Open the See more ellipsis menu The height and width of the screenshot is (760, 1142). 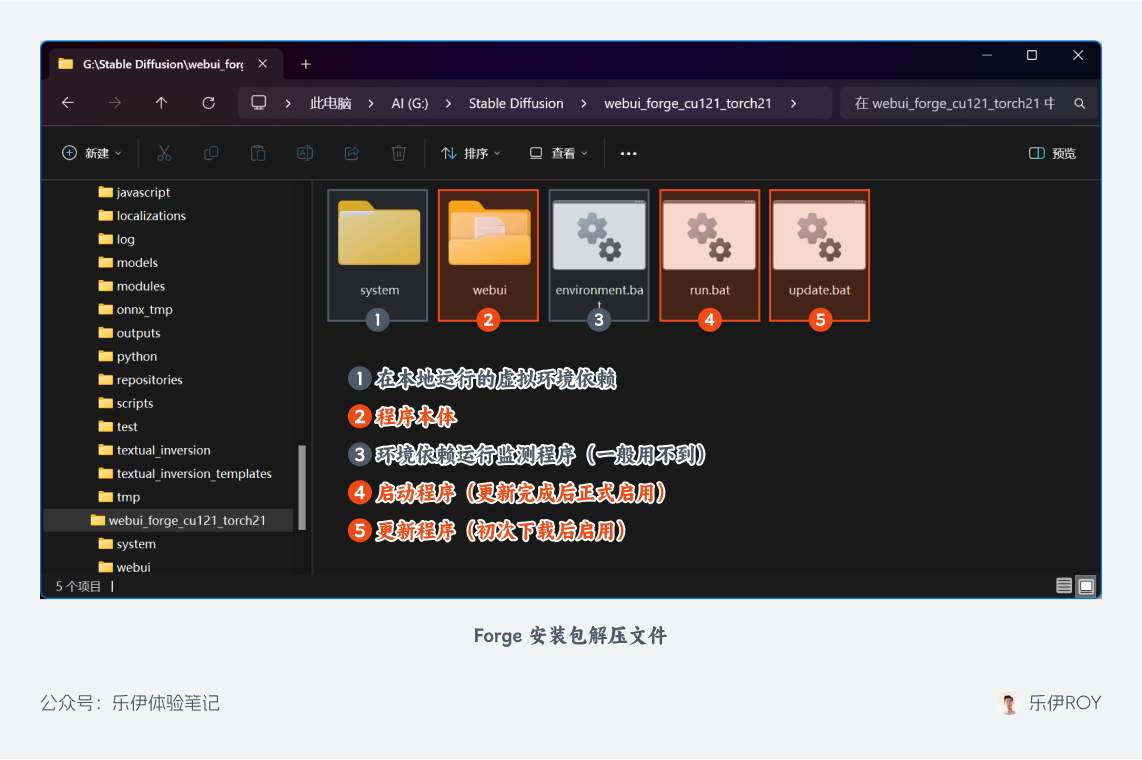pos(628,153)
